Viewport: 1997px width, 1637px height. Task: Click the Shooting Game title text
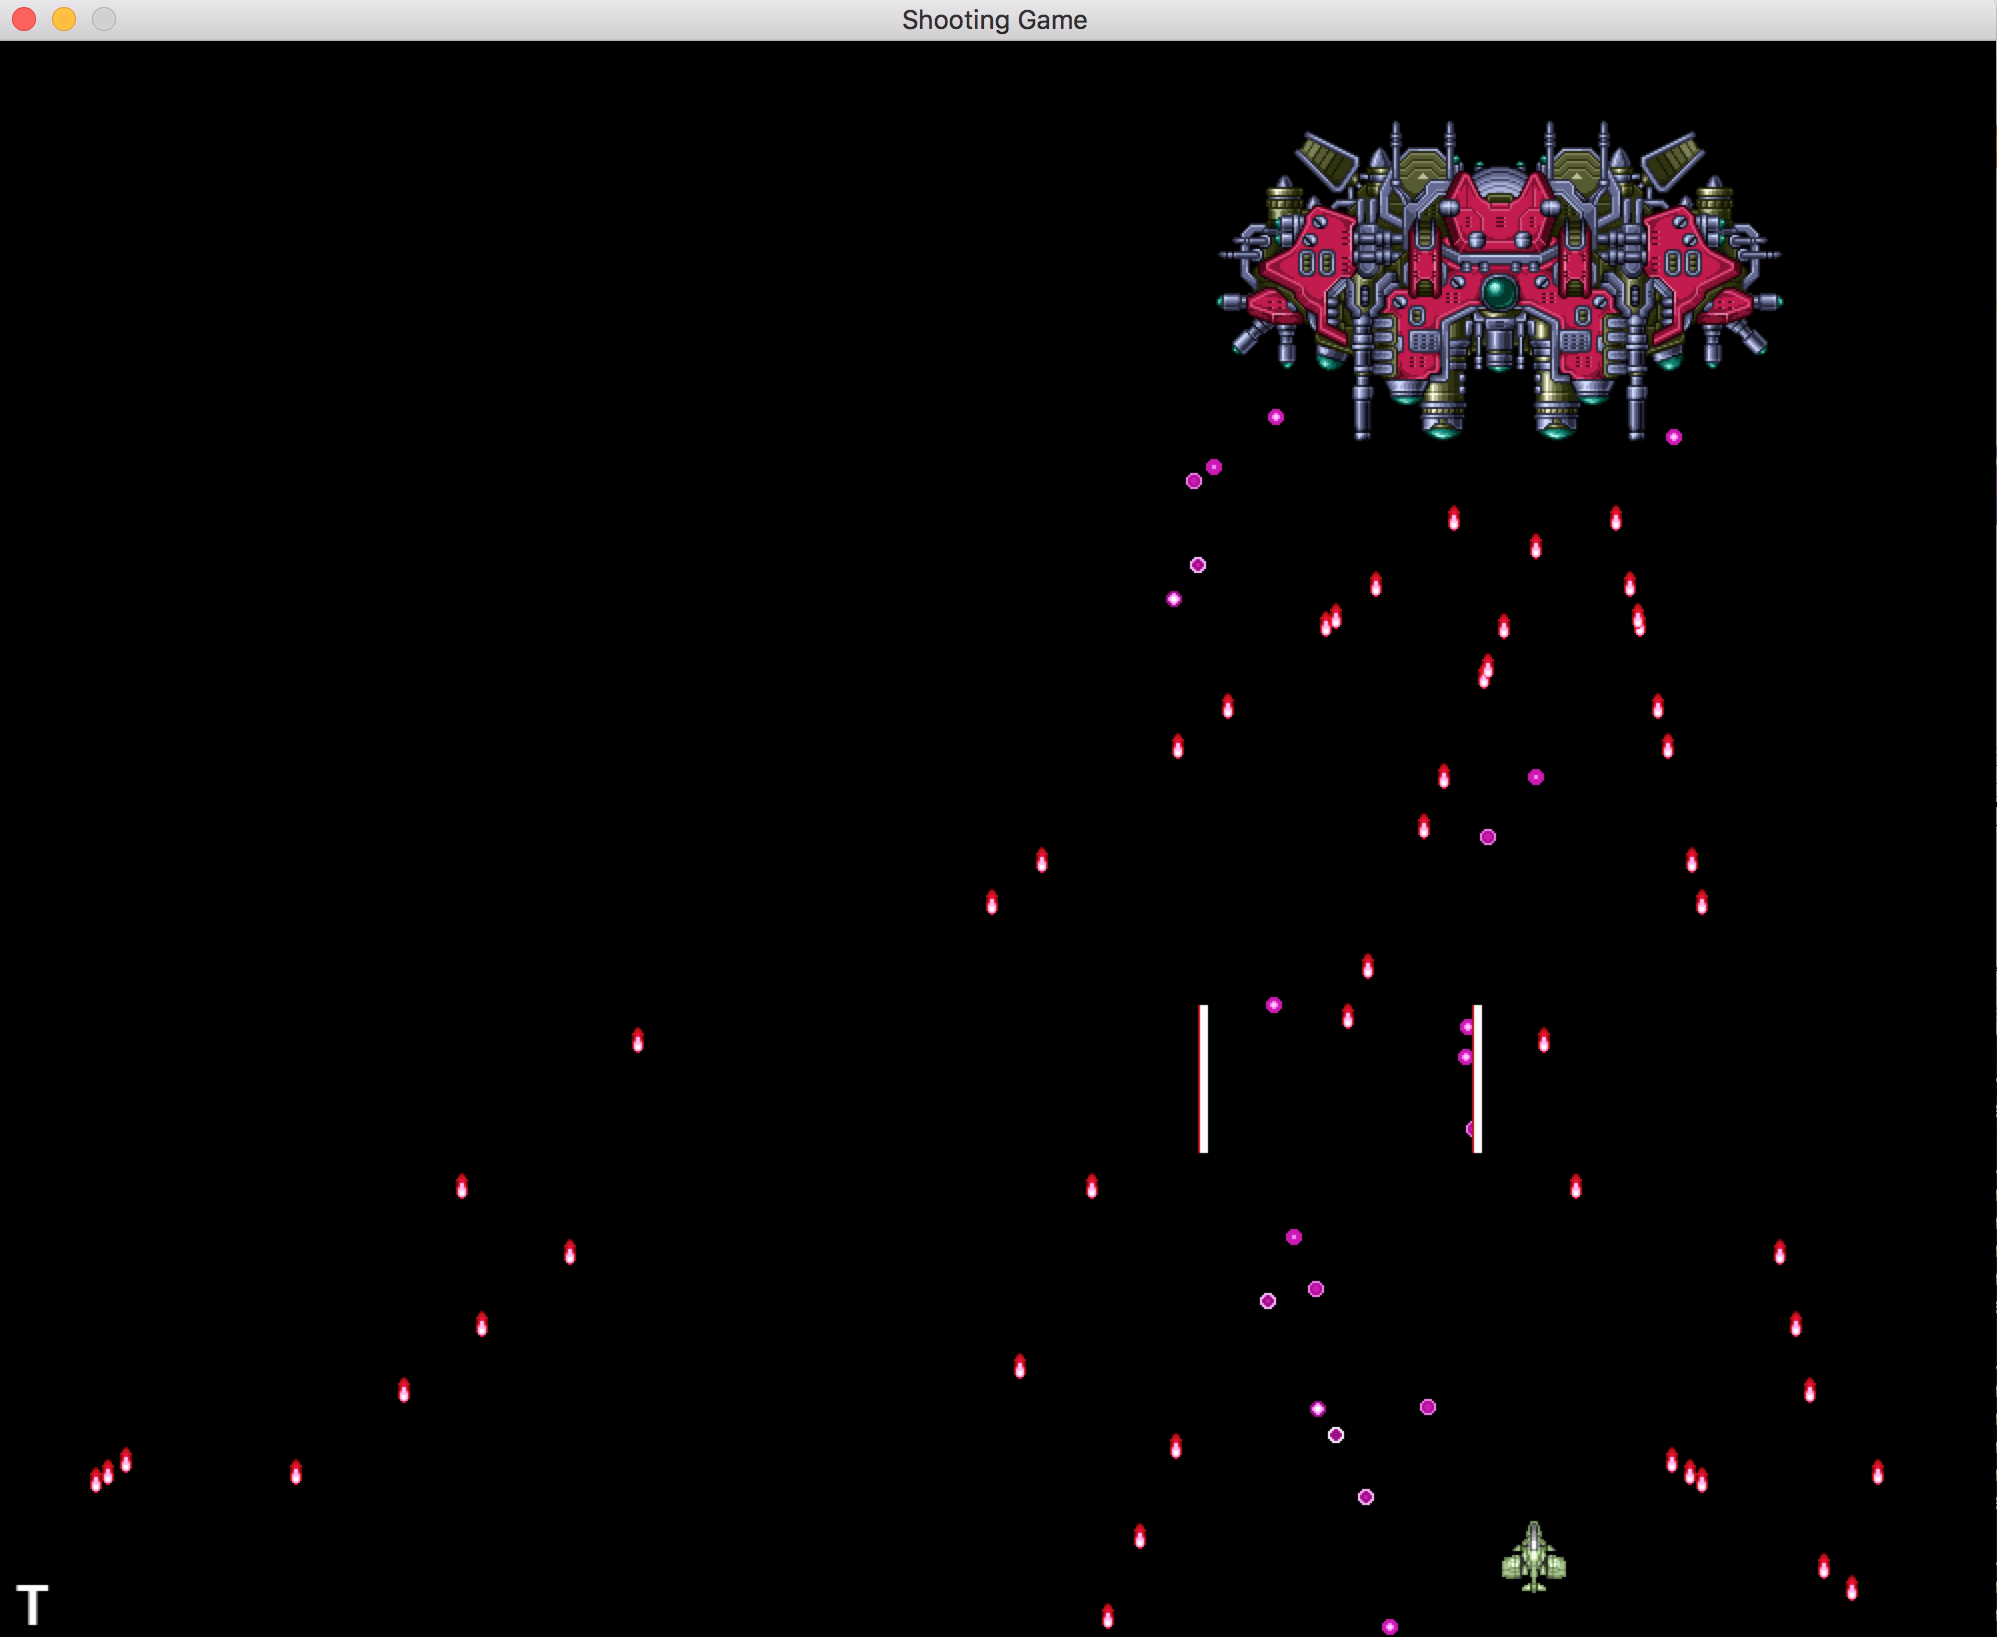(x=994, y=19)
